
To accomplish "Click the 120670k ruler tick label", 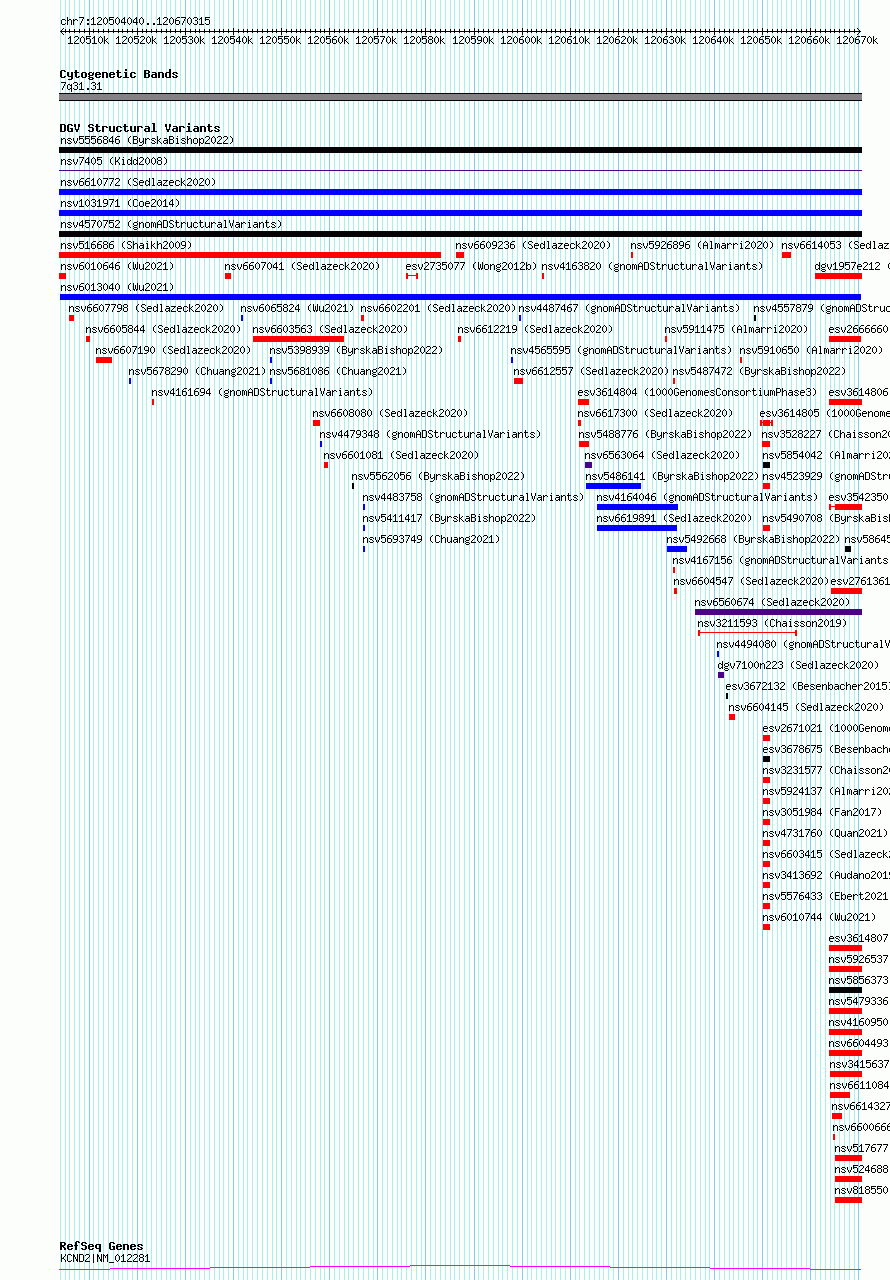I will (x=857, y=40).
